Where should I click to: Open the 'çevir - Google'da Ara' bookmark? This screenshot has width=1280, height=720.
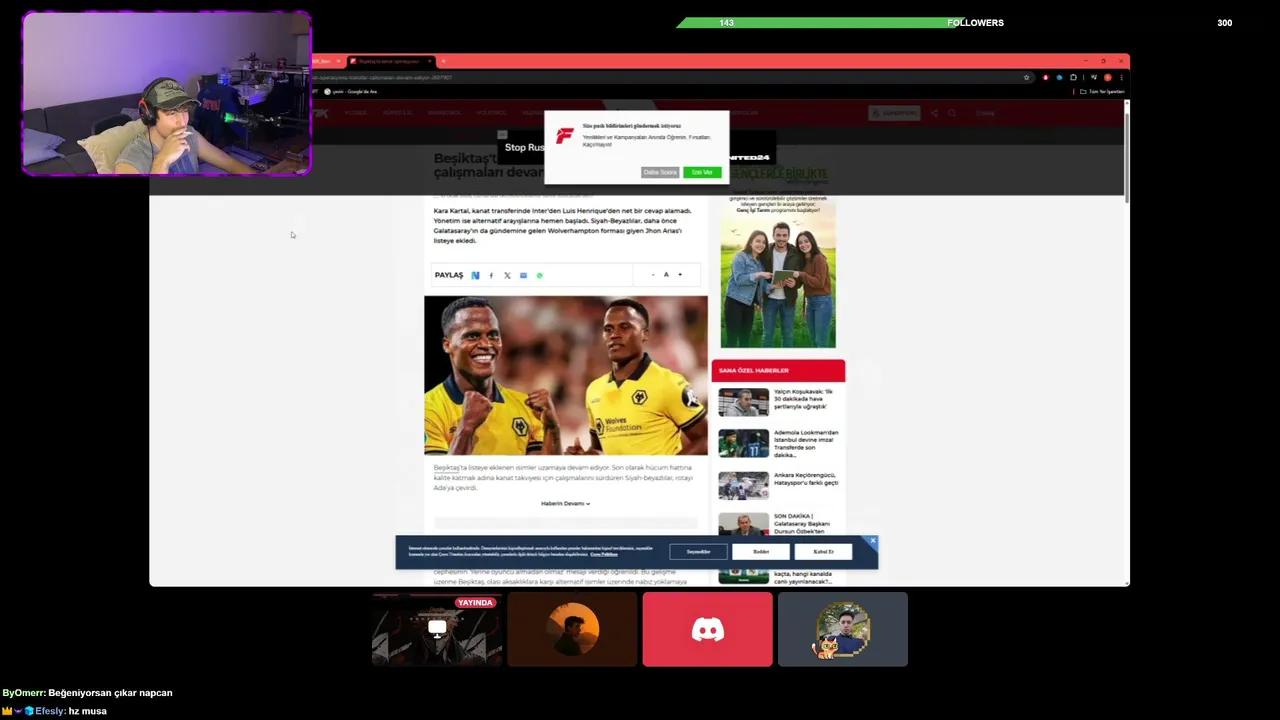(x=351, y=91)
